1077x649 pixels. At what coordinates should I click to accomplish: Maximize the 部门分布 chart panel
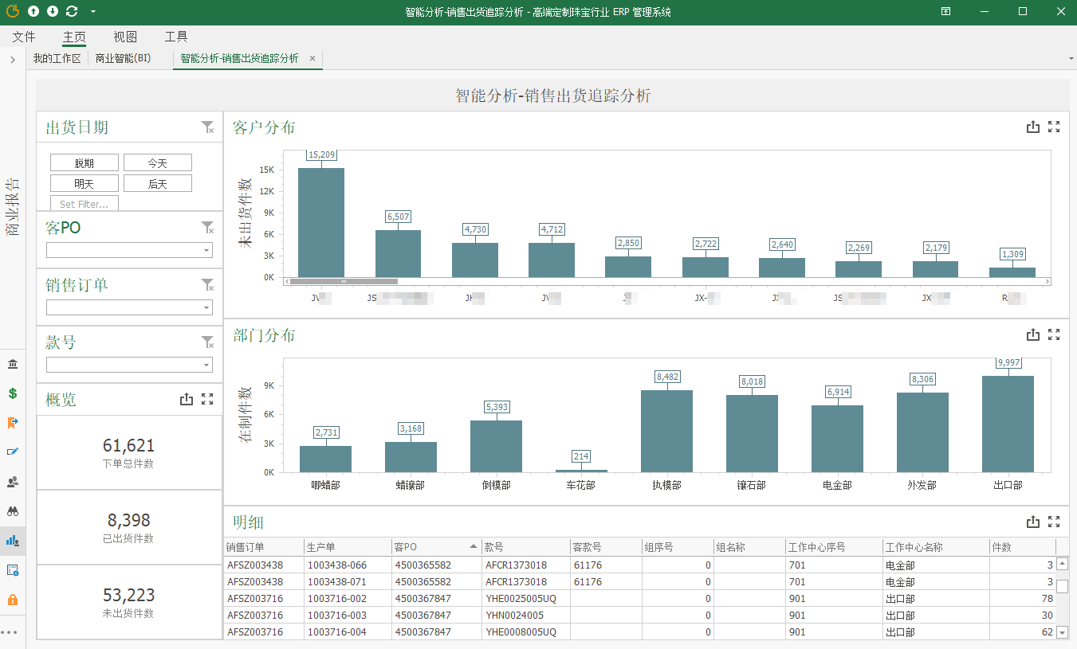(x=1054, y=335)
